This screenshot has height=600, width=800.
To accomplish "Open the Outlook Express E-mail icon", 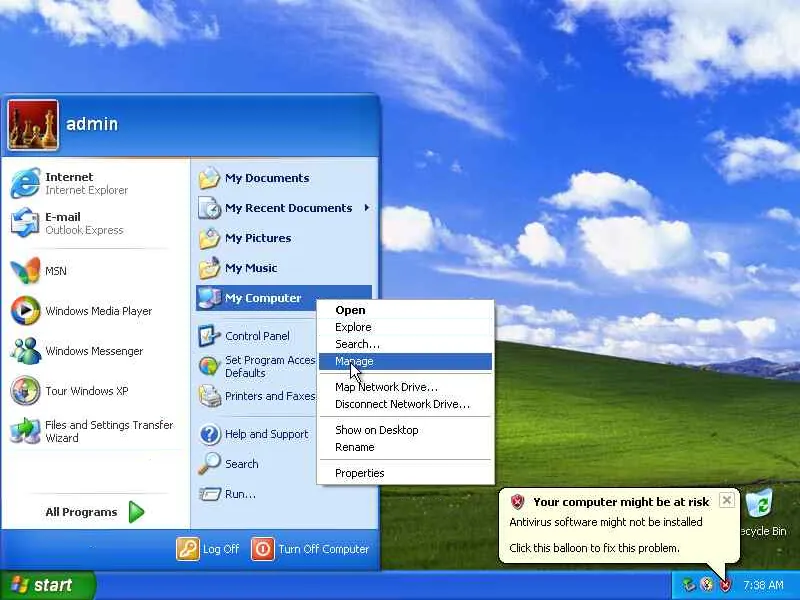I will [x=25, y=222].
